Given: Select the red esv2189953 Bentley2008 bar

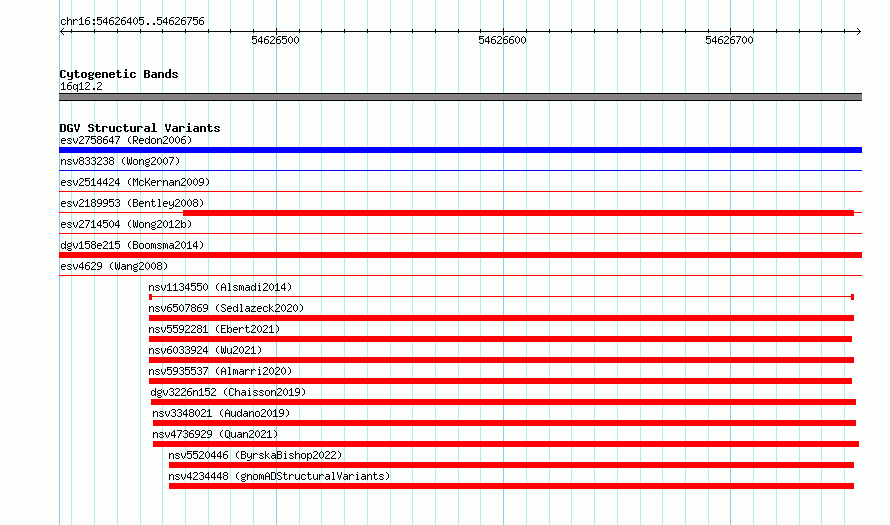Looking at the screenshot, I should pyautogui.click(x=518, y=213).
